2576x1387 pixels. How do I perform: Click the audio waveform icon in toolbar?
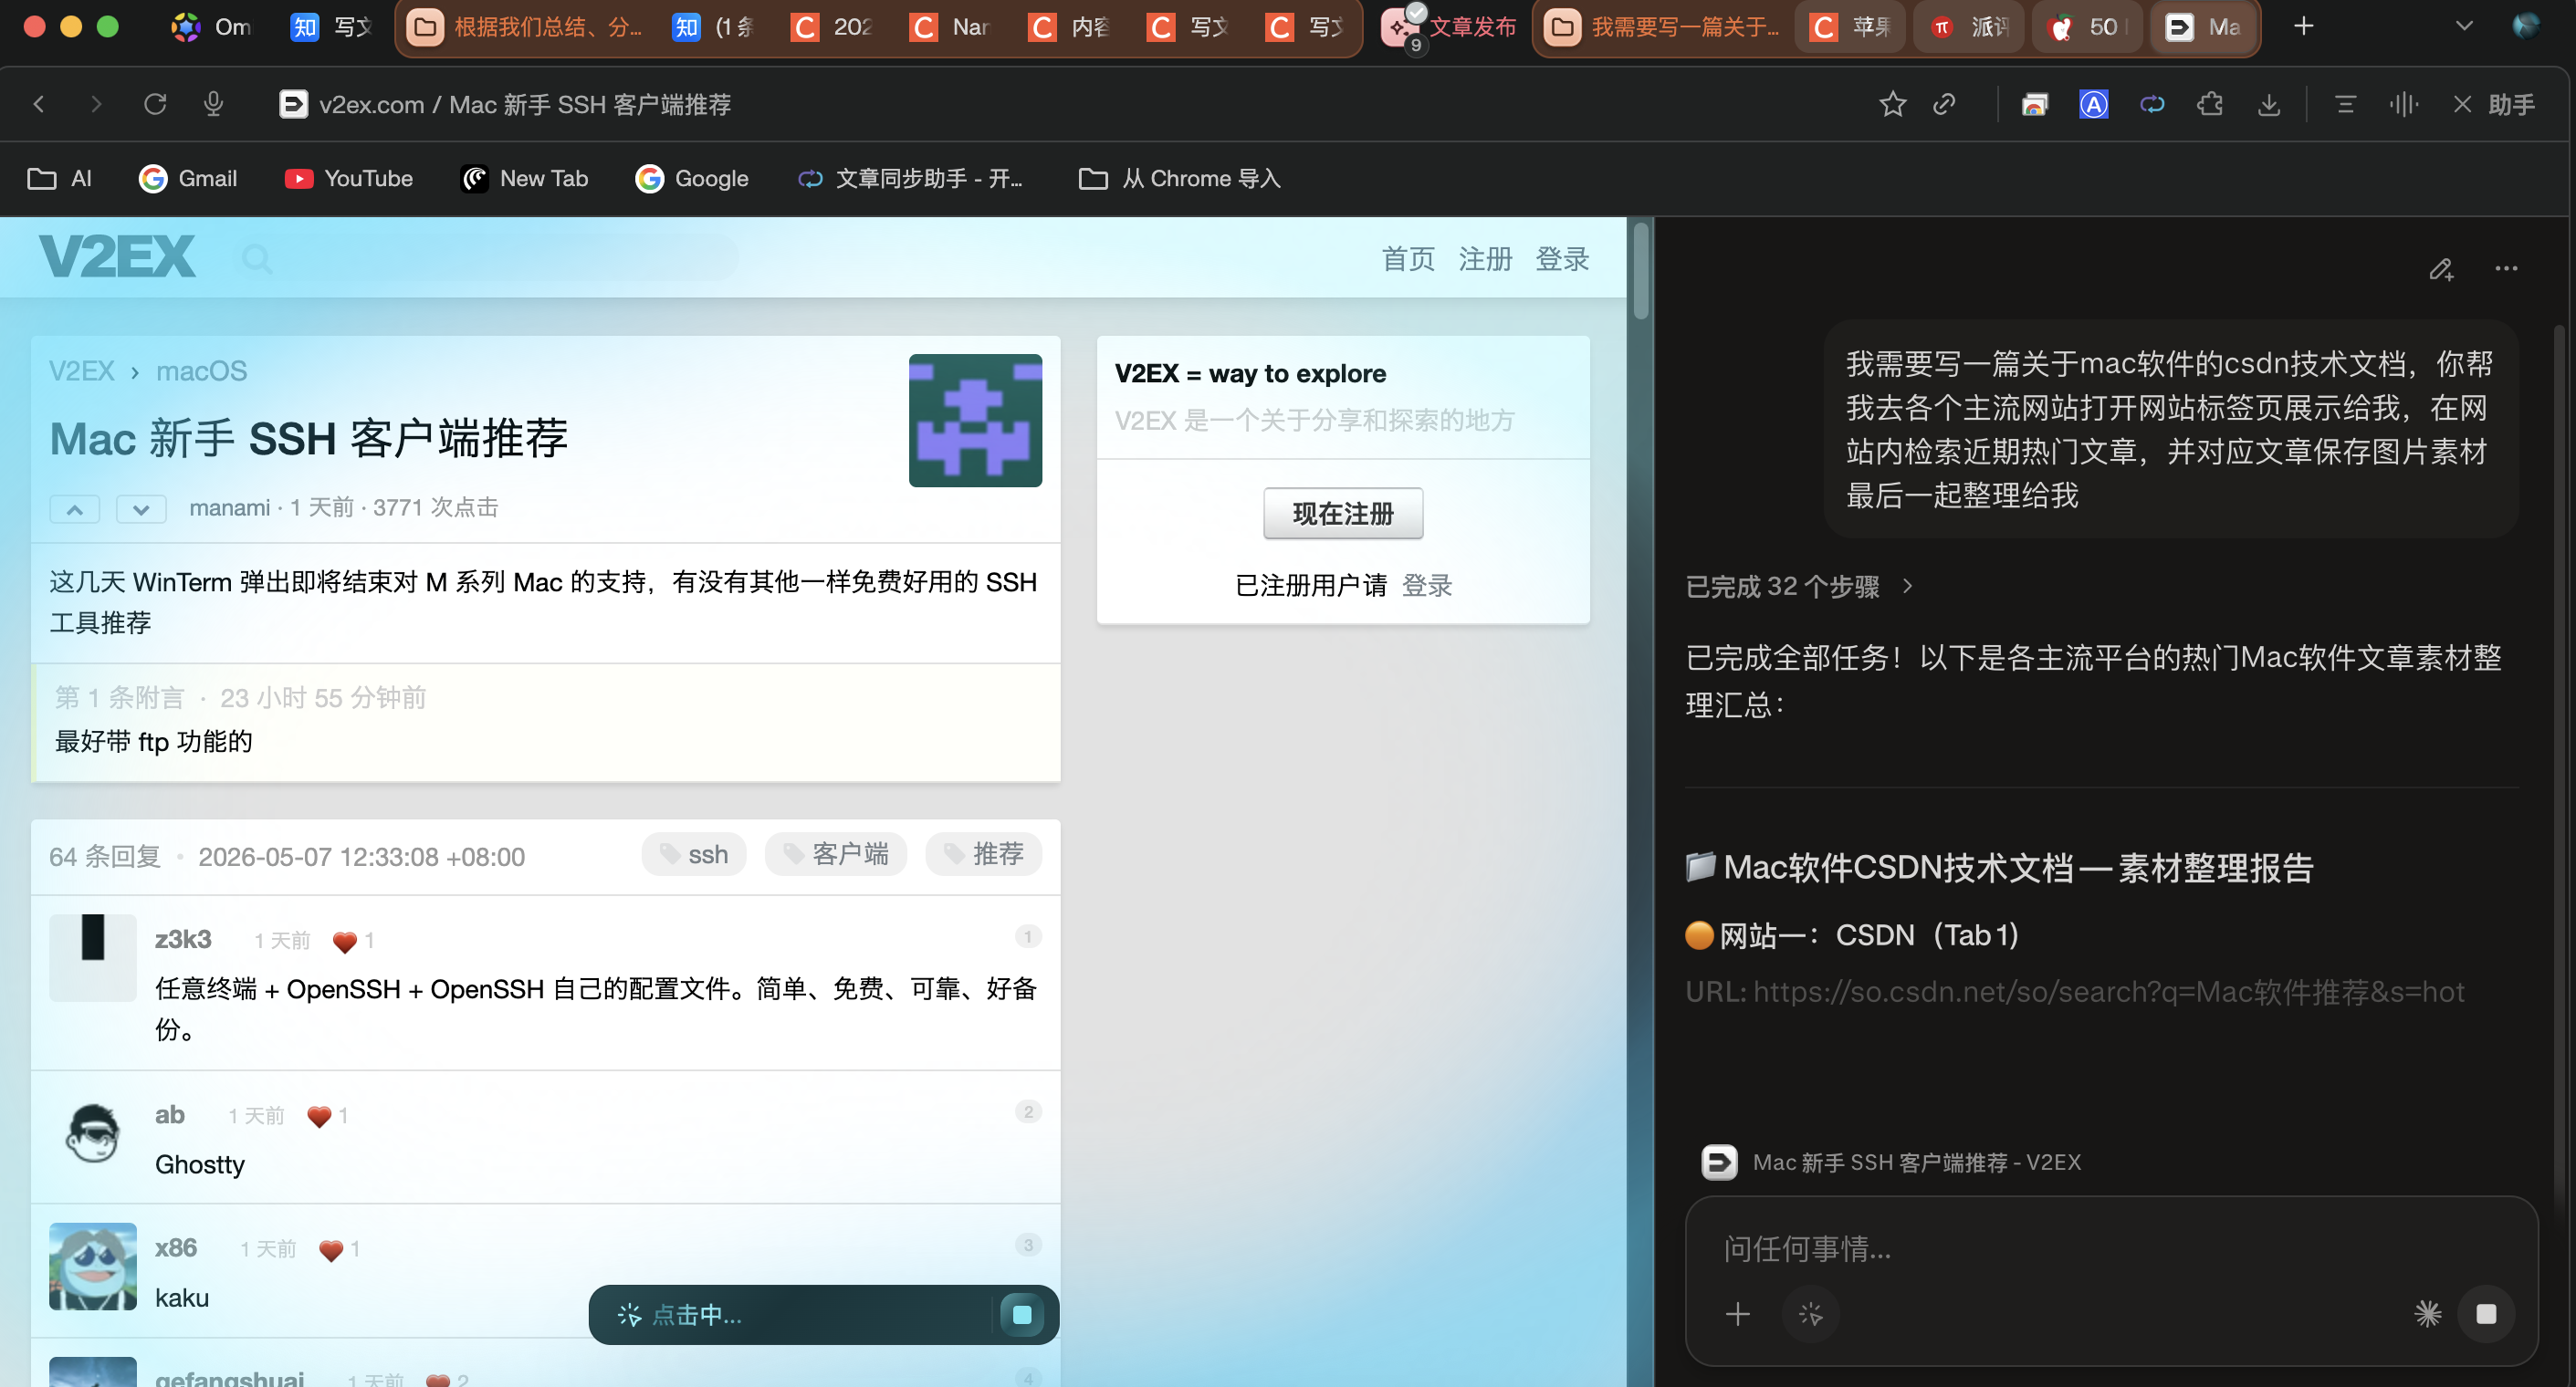[2403, 104]
